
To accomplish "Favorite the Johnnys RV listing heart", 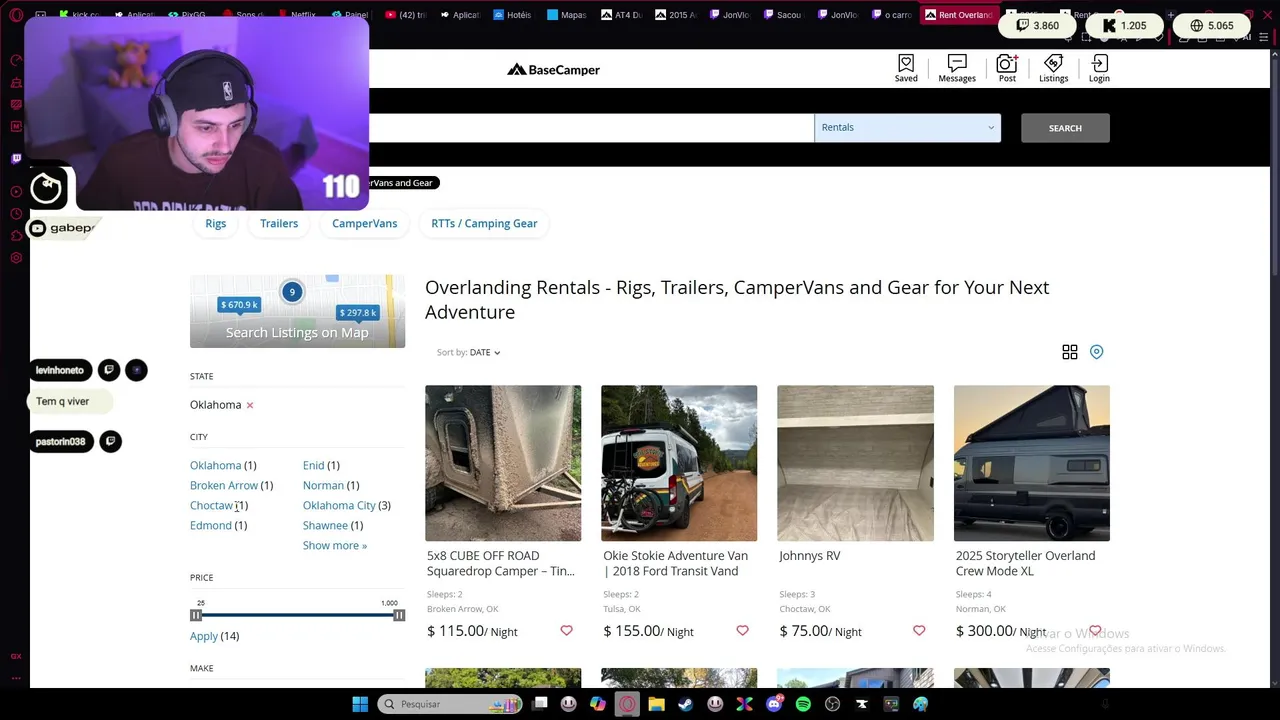I will pos(919,630).
